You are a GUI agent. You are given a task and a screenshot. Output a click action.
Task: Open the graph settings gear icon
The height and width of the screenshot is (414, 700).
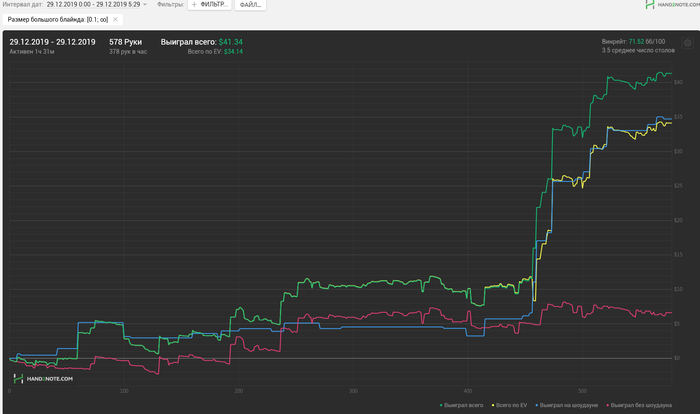[688, 43]
